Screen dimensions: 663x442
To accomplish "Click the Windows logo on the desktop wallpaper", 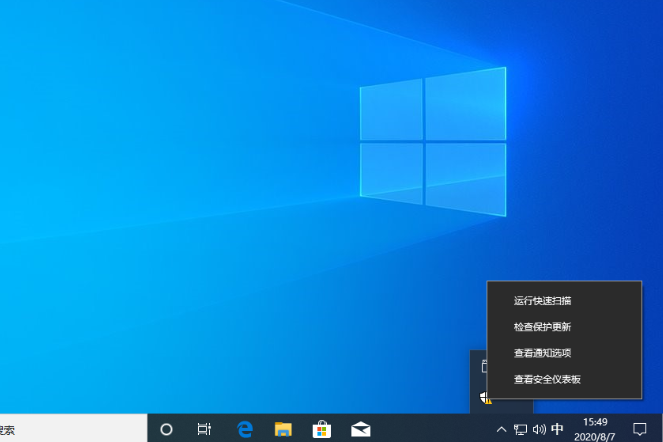I will [432, 140].
